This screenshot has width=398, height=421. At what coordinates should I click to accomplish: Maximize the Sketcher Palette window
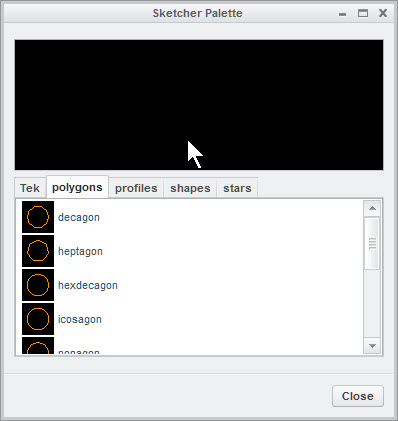363,13
